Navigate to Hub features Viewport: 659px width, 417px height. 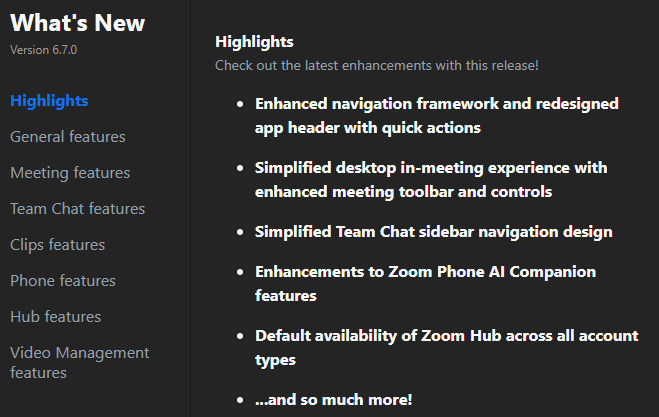(56, 317)
